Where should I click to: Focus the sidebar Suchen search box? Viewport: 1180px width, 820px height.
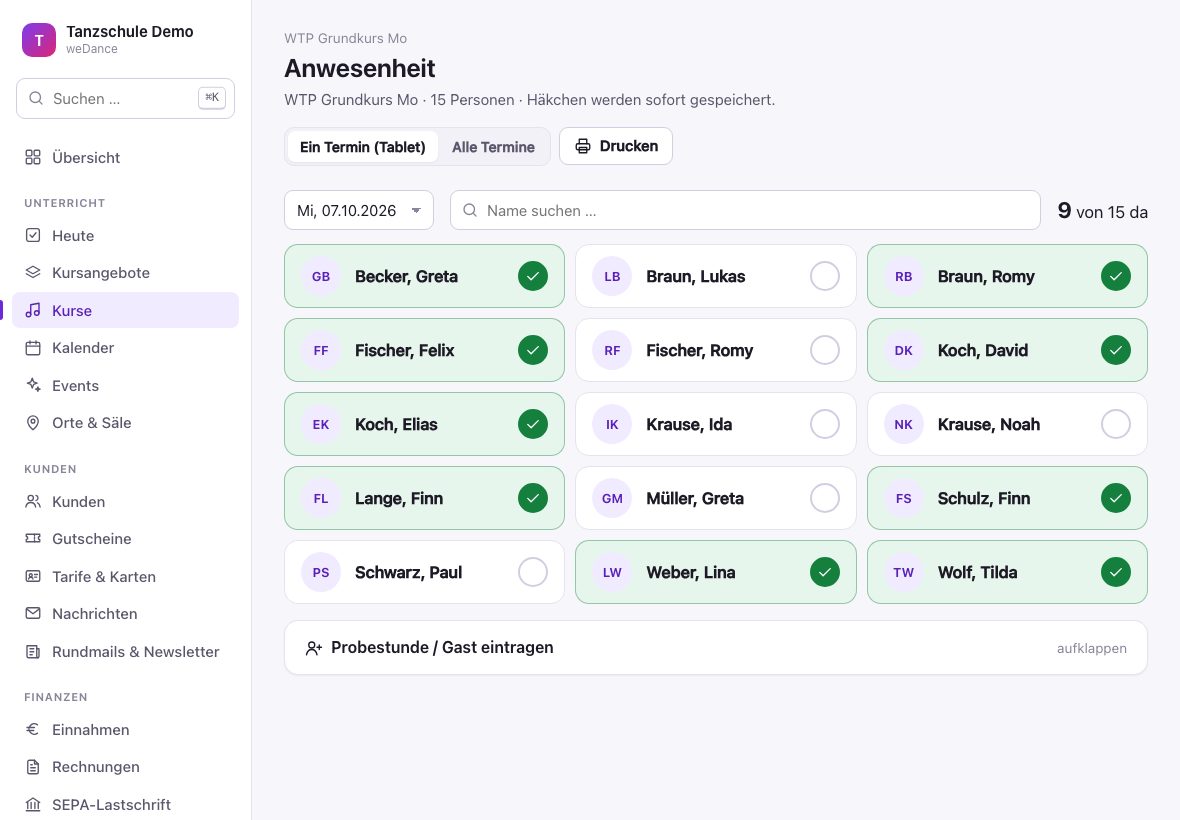tap(126, 99)
